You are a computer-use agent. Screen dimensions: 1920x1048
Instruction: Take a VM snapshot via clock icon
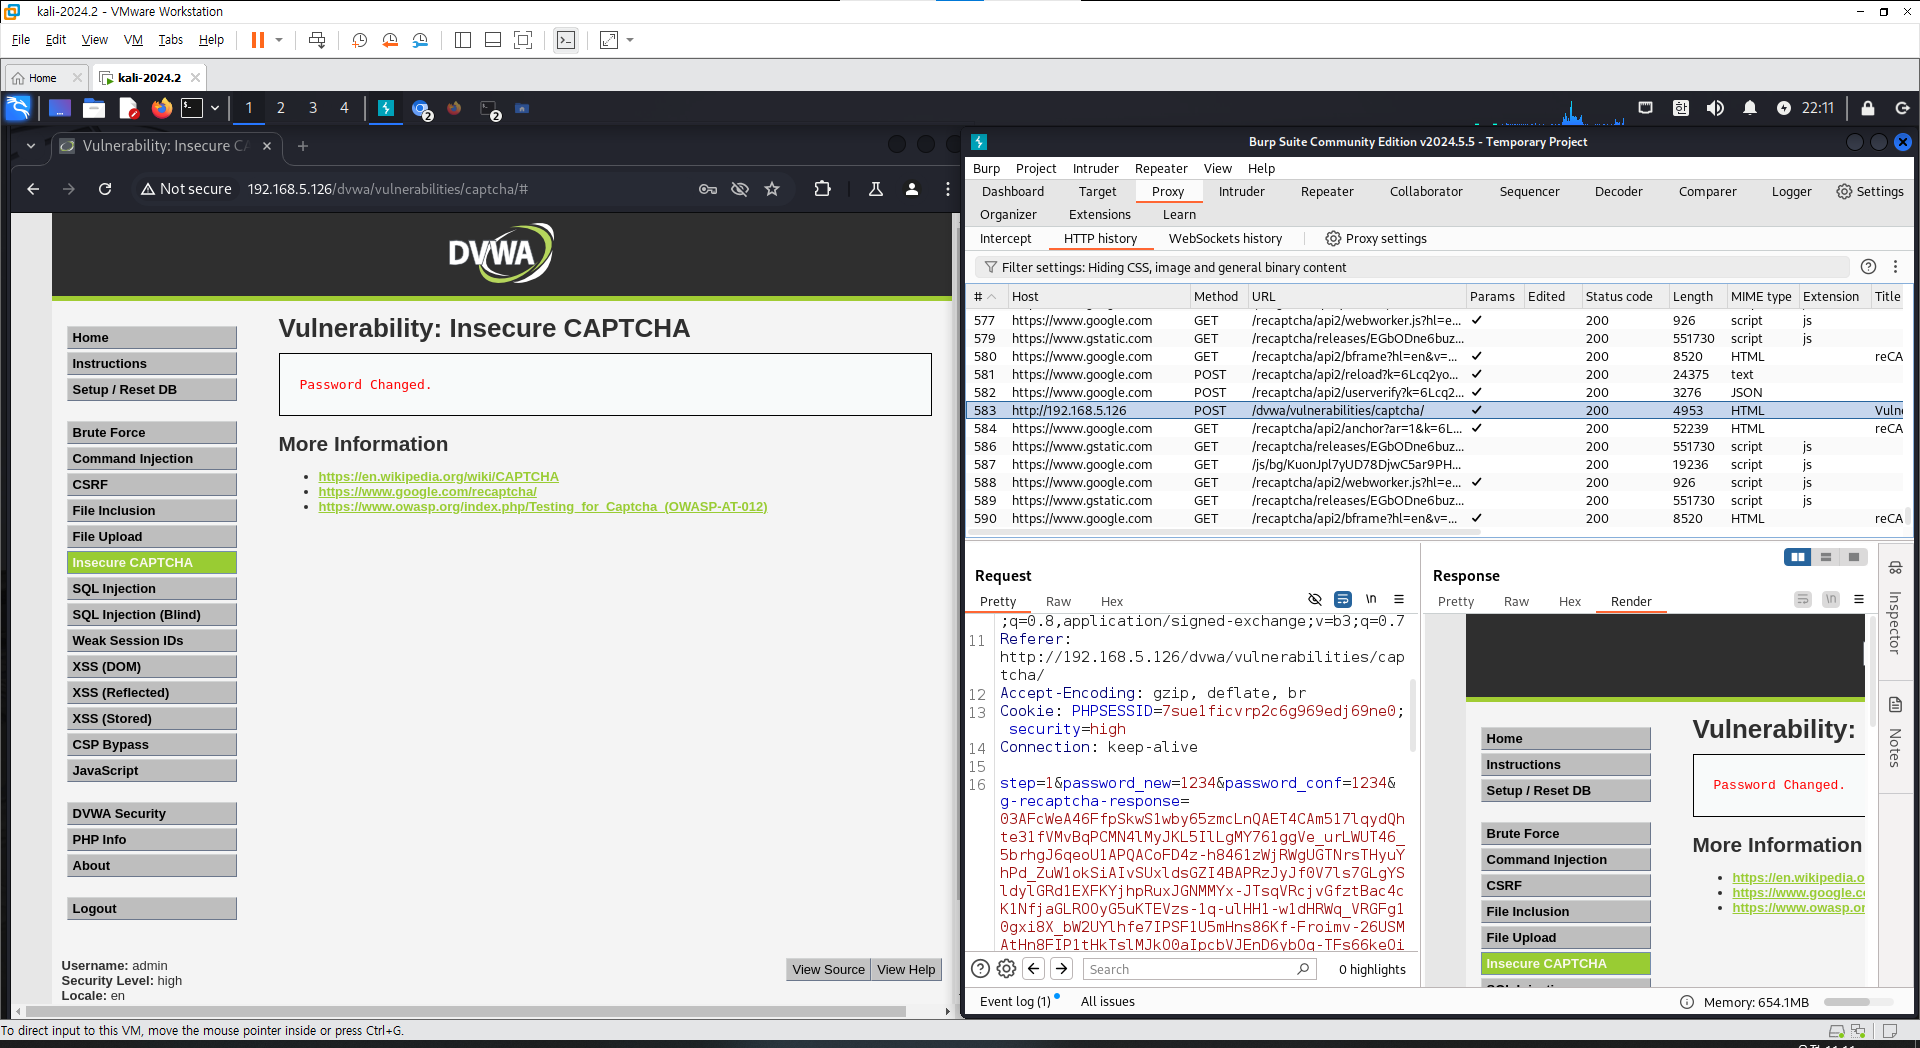(x=360, y=40)
